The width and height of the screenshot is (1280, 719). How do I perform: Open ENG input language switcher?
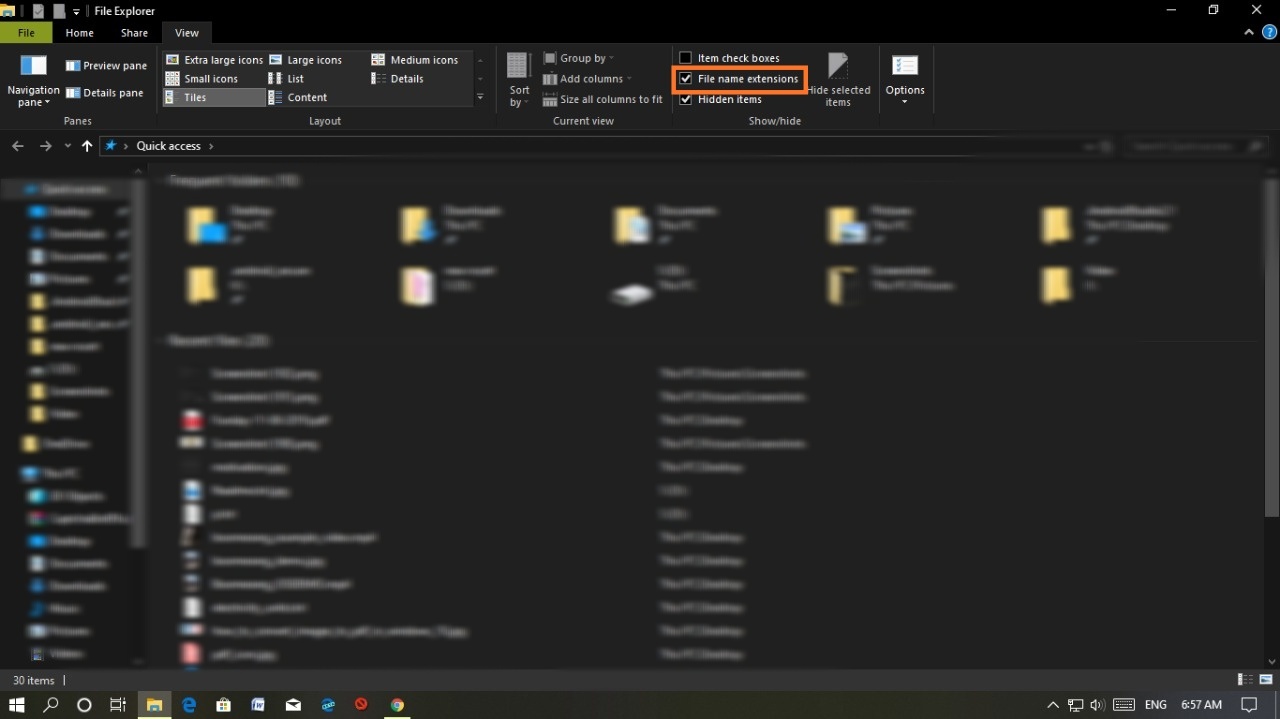tap(1155, 704)
